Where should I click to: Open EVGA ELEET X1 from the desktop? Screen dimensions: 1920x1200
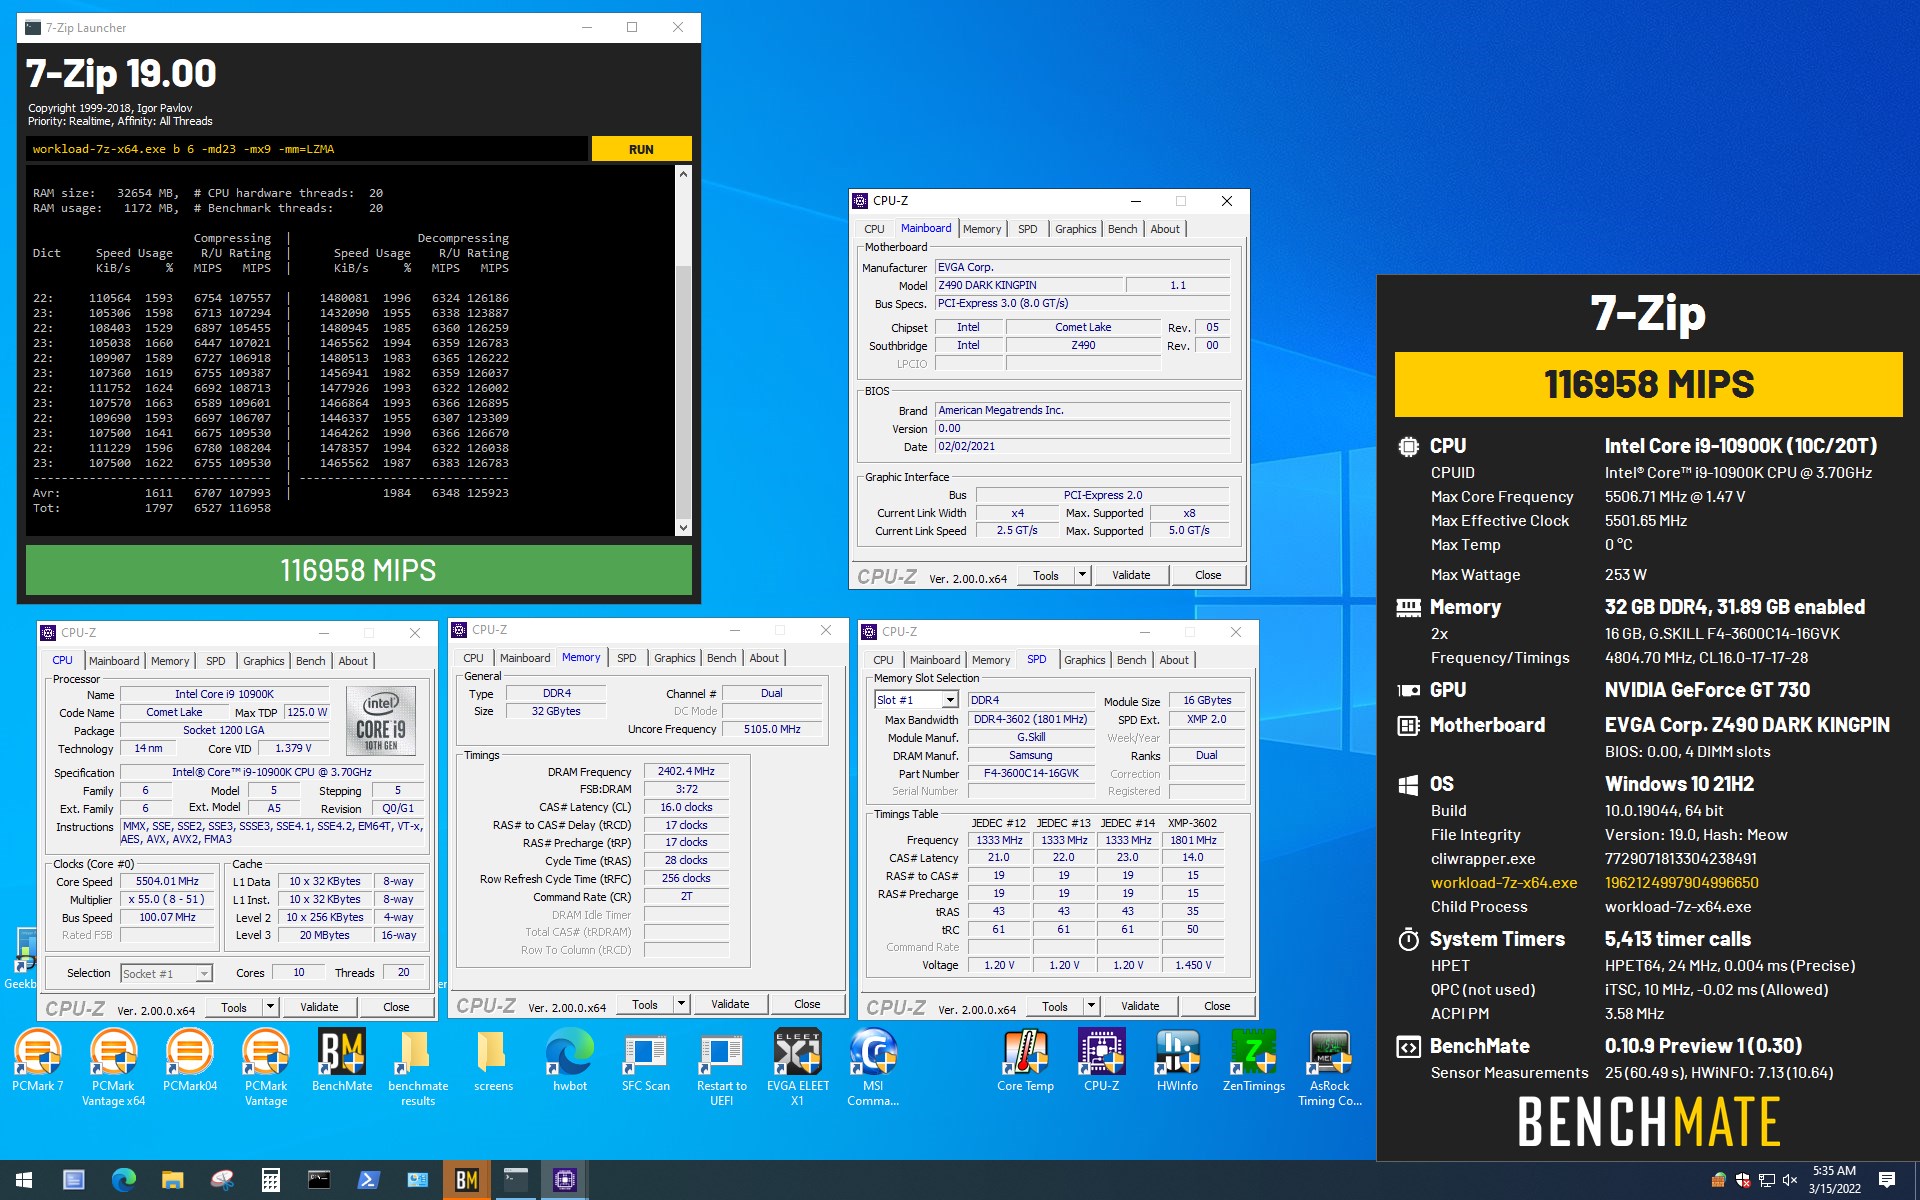click(798, 1068)
